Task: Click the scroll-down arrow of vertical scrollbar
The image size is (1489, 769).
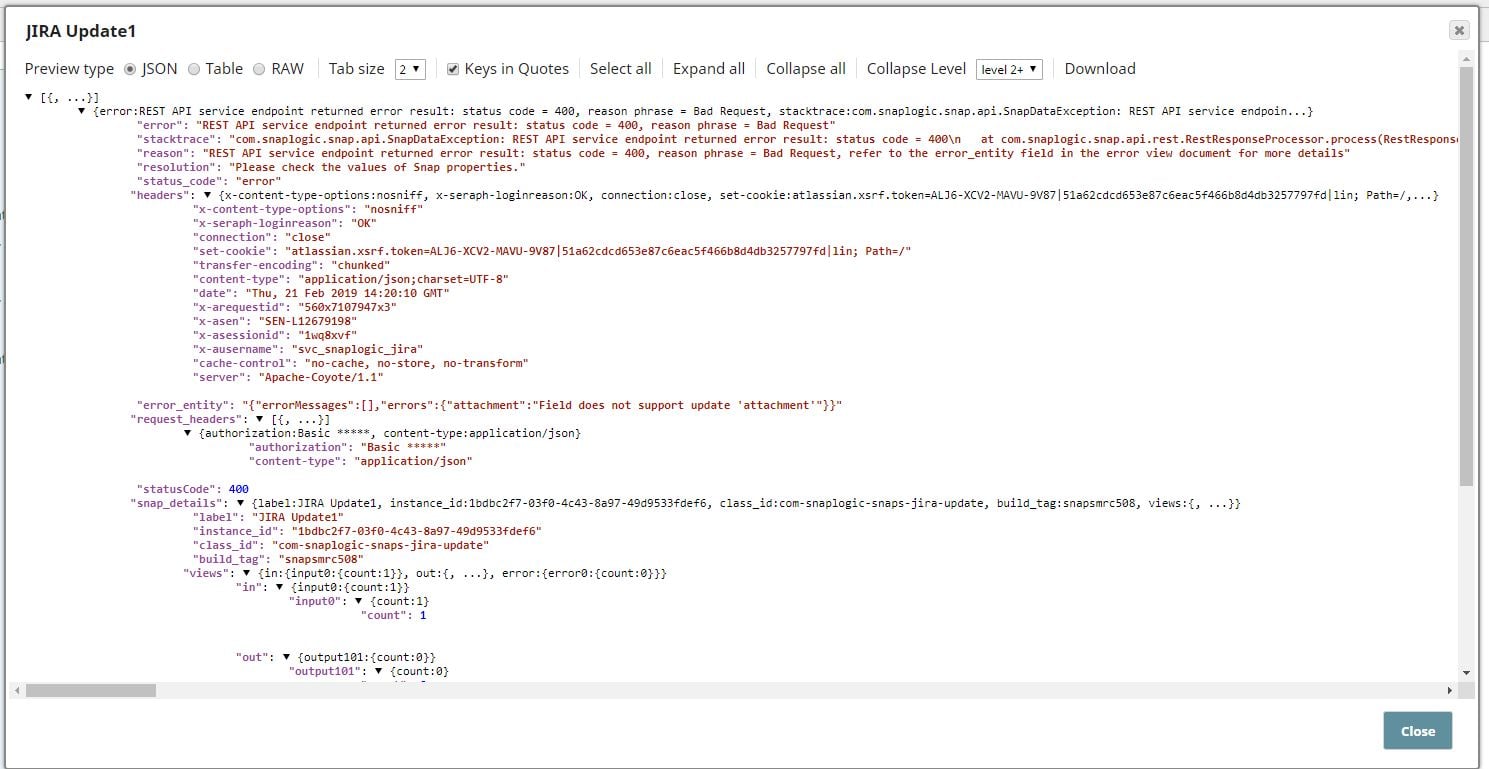Action: coord(1466,673)
